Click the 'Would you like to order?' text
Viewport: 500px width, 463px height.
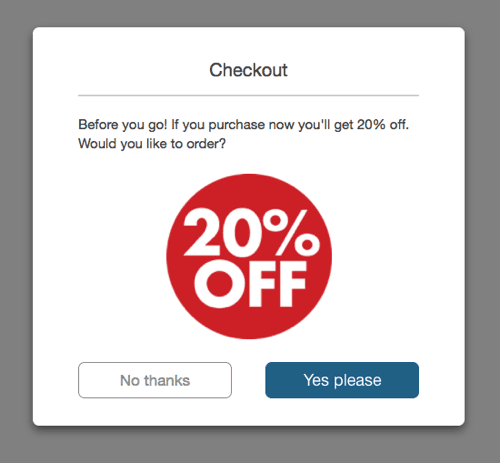pos(152,144)
